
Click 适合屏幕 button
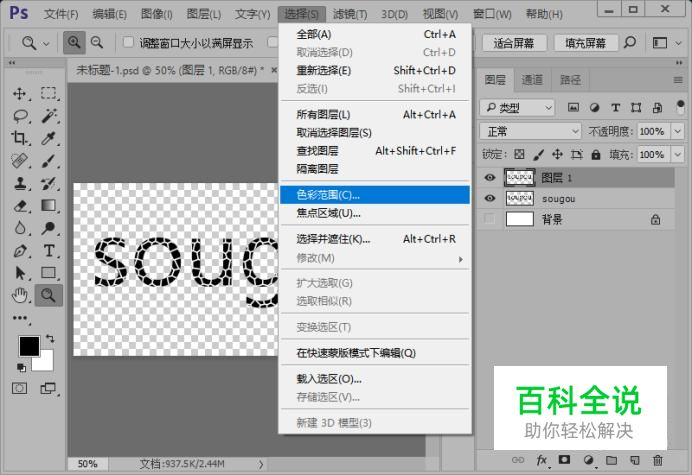[x=514, y=43]
